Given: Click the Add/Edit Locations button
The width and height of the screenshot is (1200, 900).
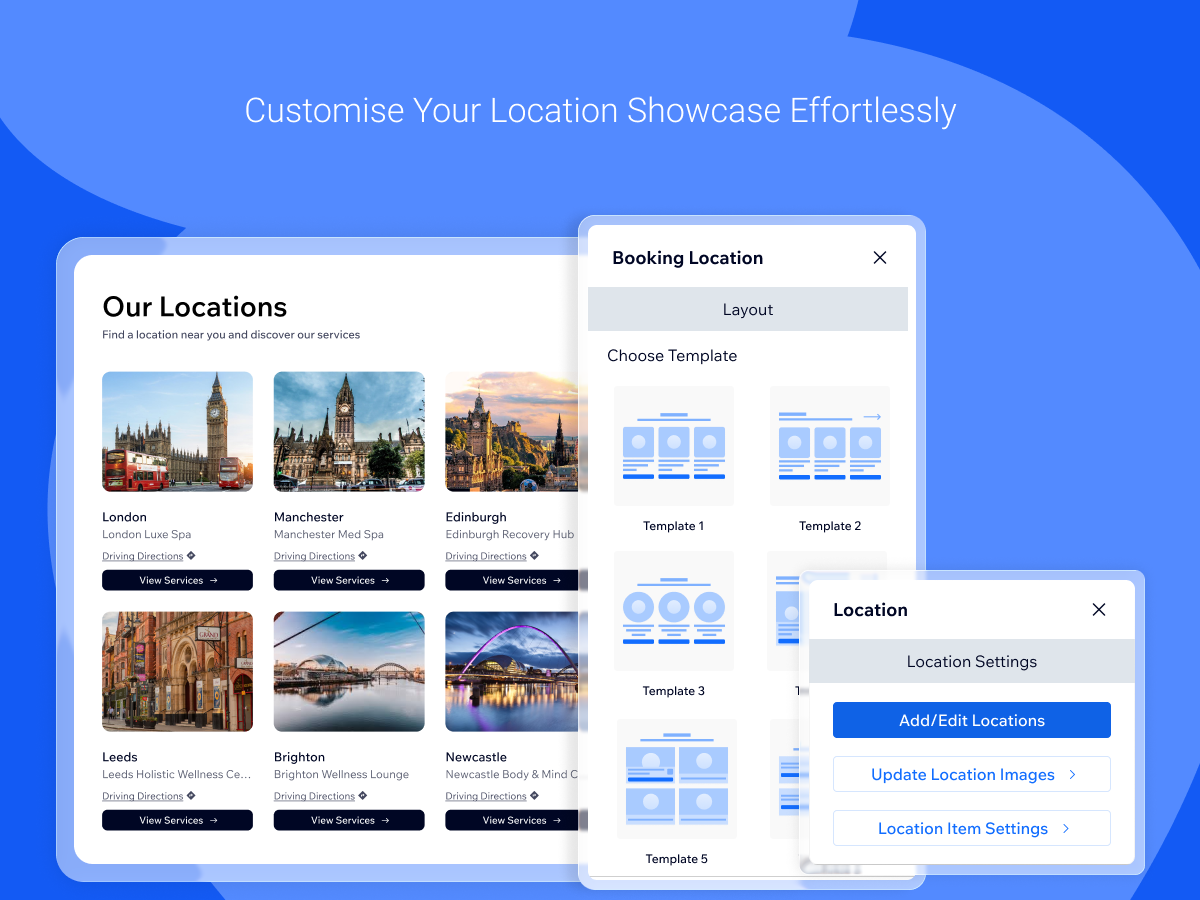Looking at the screenshot, I should 971,720.
